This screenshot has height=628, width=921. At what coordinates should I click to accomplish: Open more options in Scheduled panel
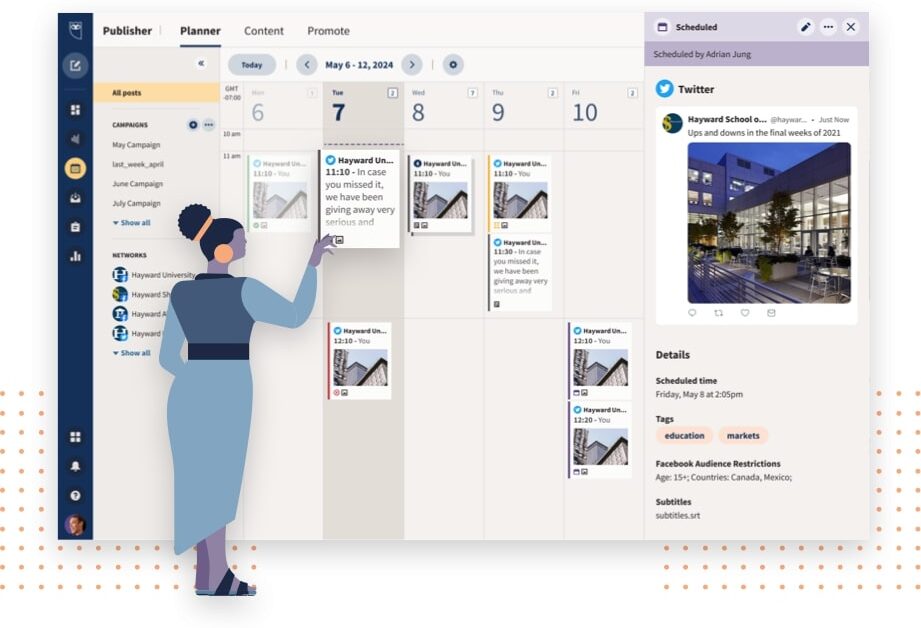pos(828,27)
